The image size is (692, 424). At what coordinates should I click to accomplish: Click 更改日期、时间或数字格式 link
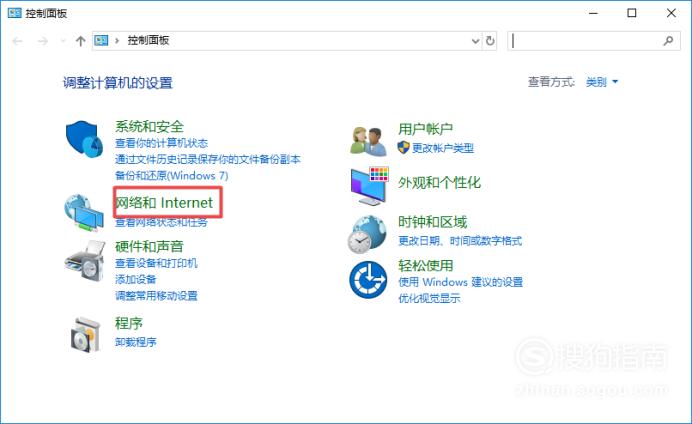pyautogui.click(x=460, y=241)
